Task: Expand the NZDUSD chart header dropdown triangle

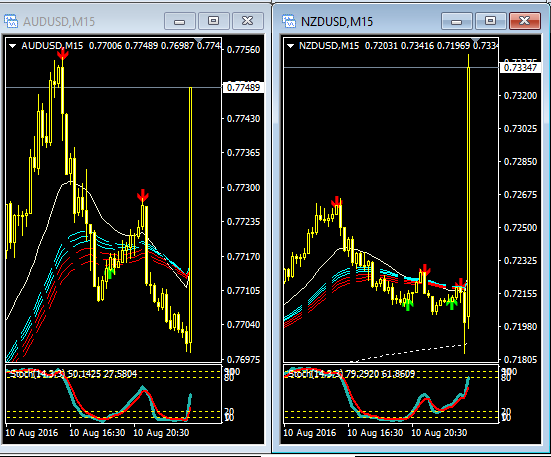Action: 290,46
